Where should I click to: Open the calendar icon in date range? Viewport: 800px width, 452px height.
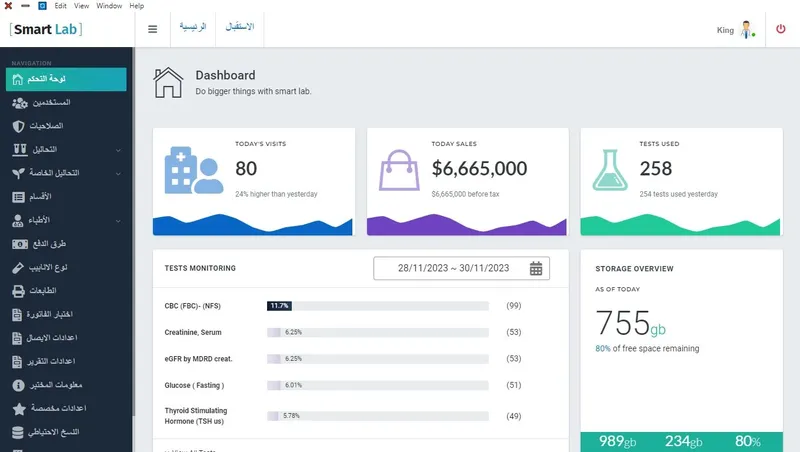pos(536,268)
